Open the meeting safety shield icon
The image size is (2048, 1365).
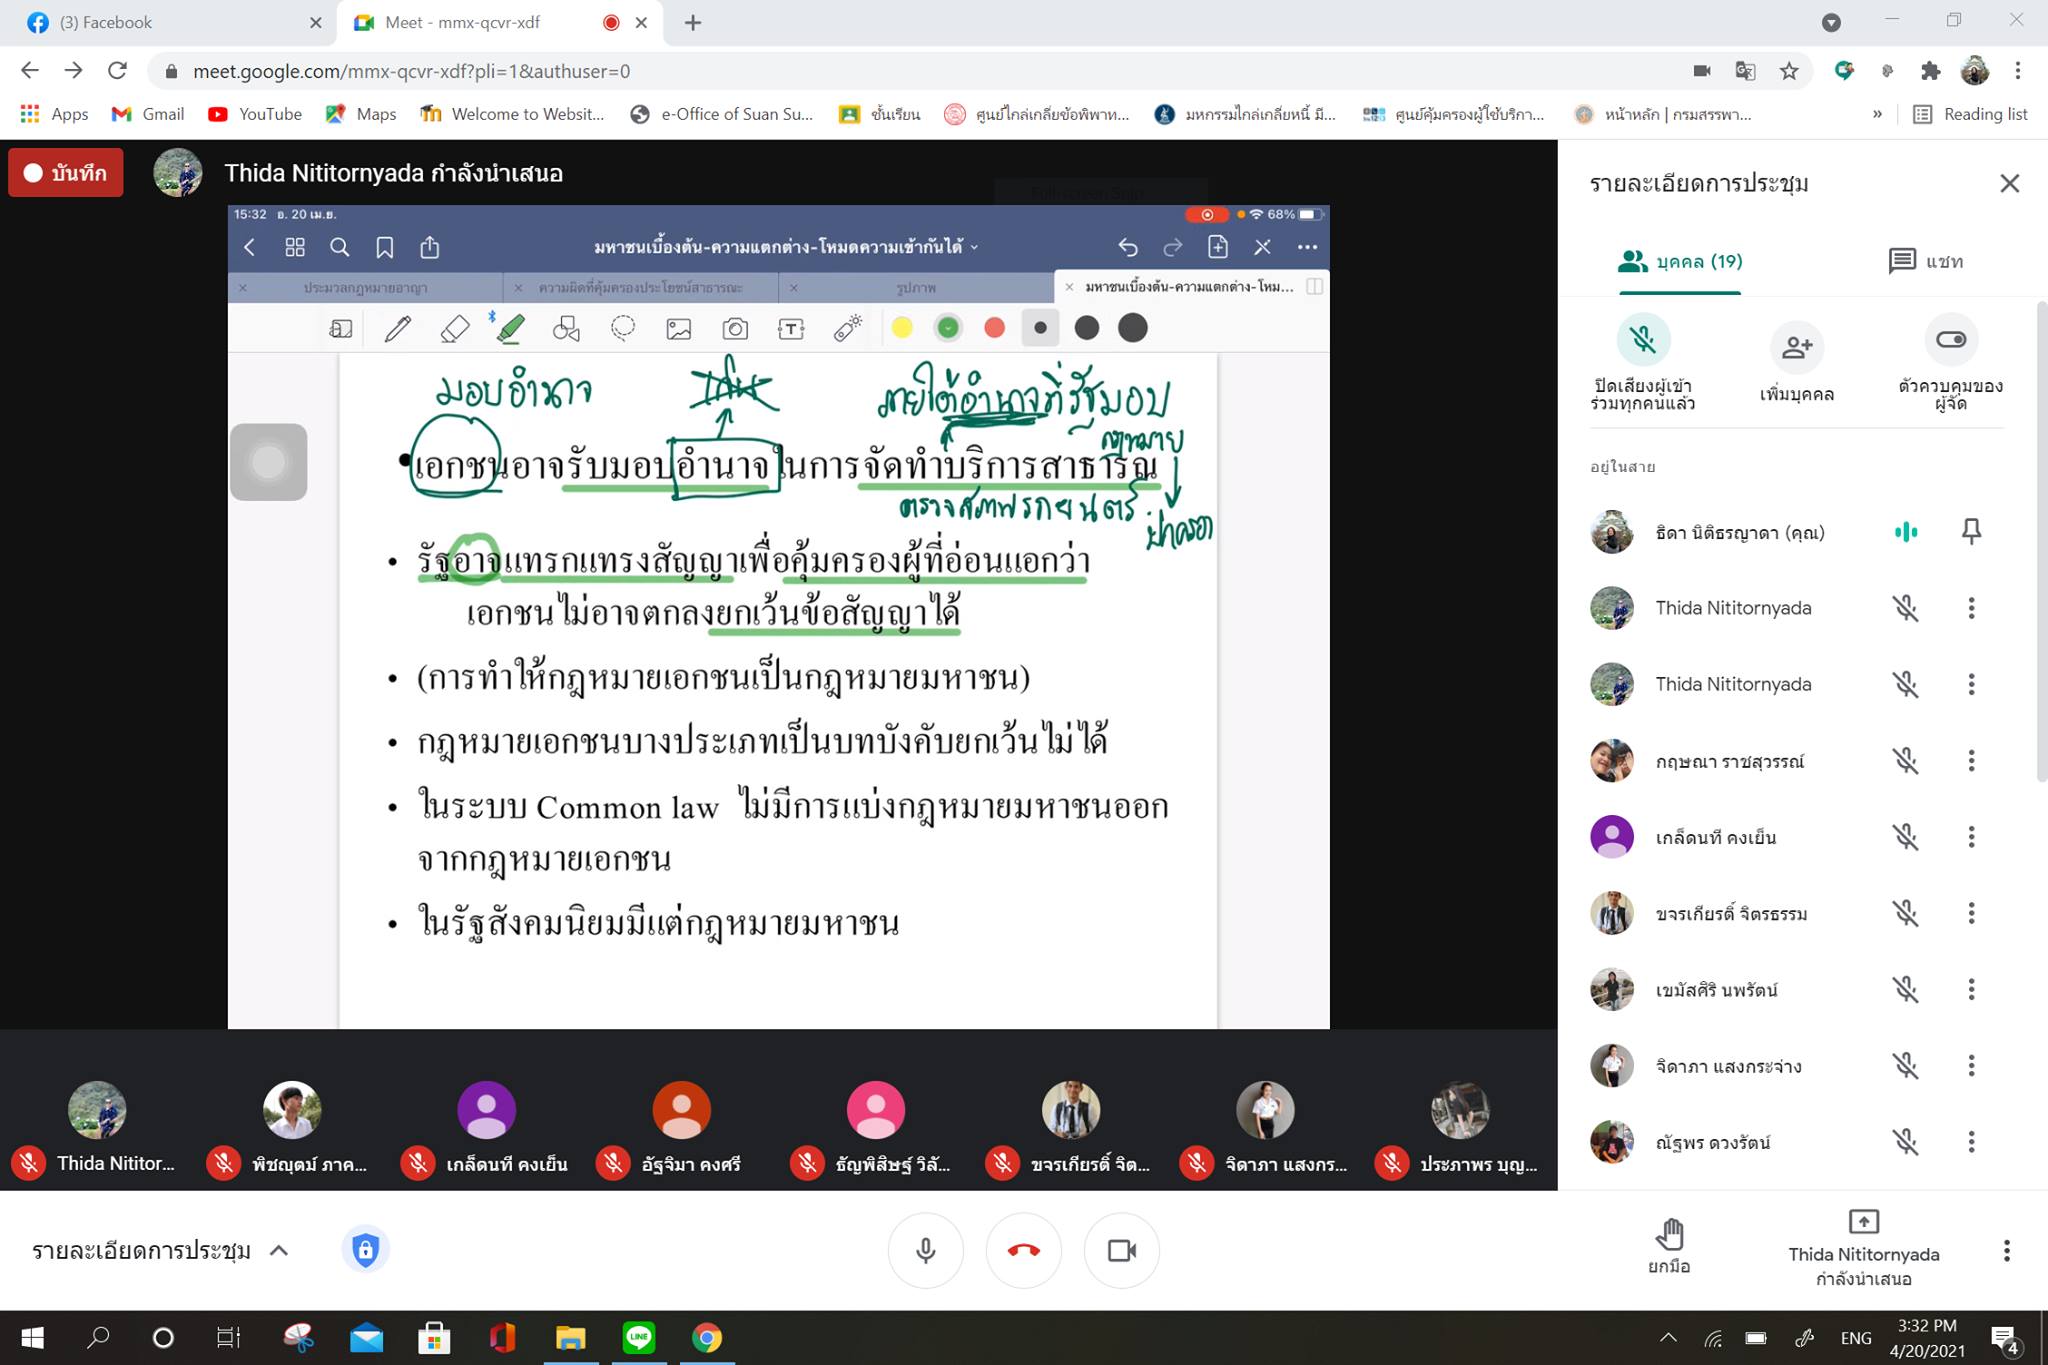(x=365, y=1250)
